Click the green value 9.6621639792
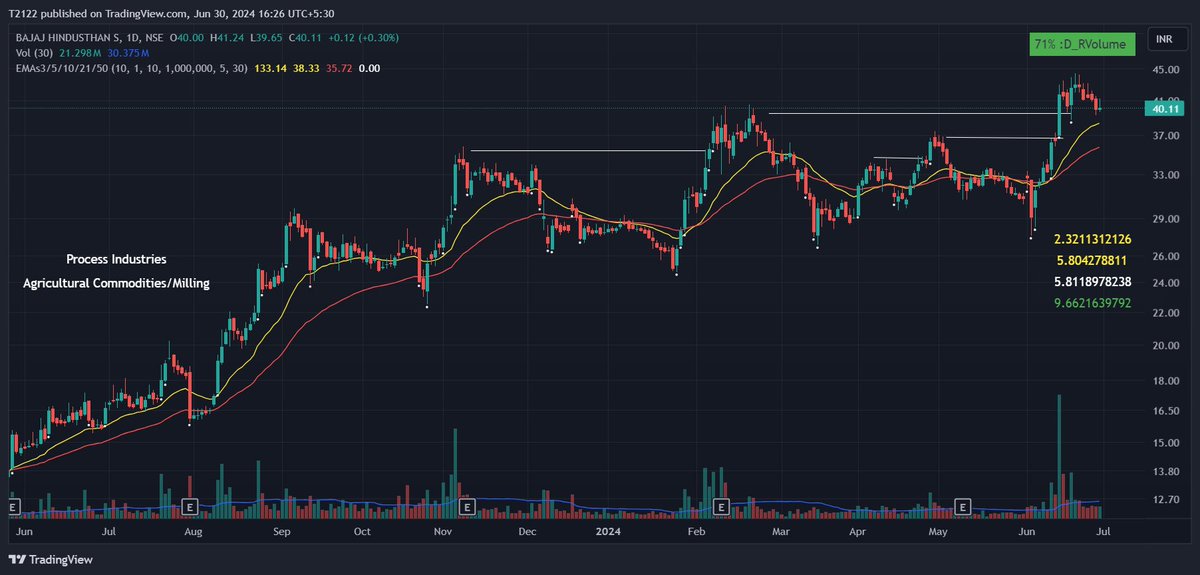 point(1092,302)
